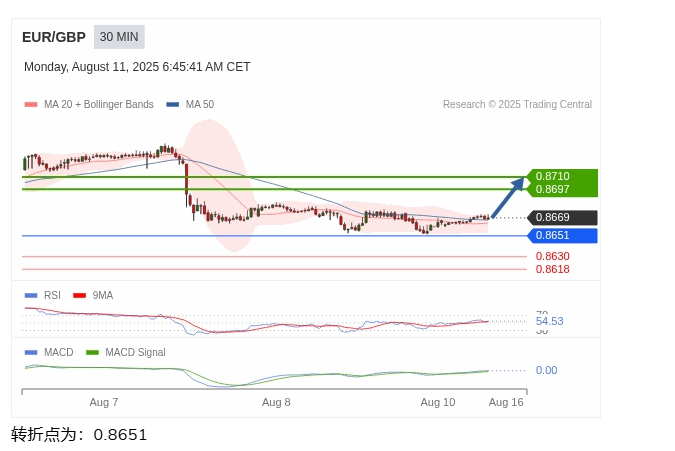Image resolution: width=675 pixels, height=451 pixels.
Task: Click the MA 50 legend swatch
Action: pos(173,105)
